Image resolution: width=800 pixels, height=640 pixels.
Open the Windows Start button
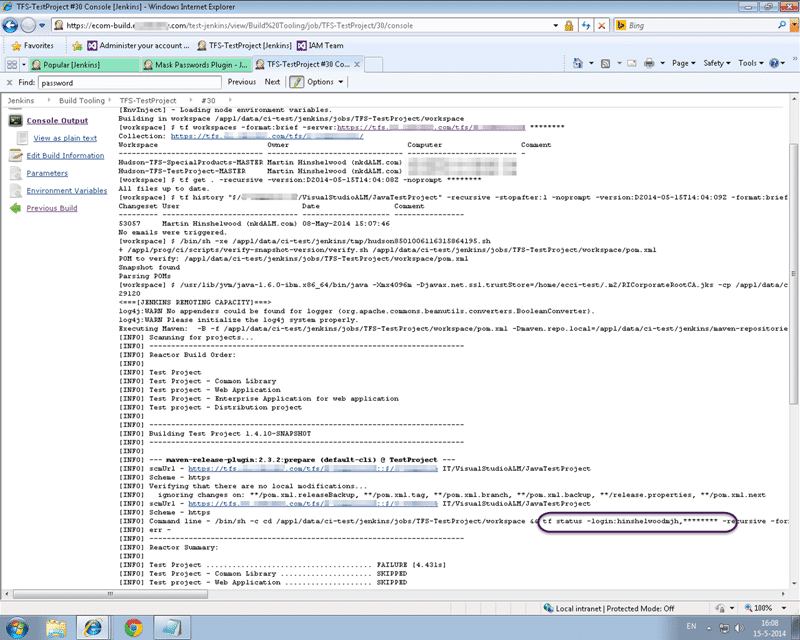16,627
